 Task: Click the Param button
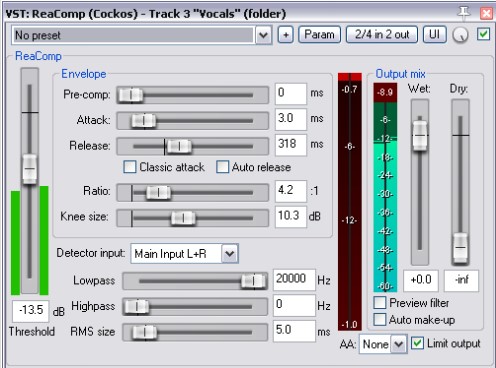pyautogui.click(x=319, y=35)
